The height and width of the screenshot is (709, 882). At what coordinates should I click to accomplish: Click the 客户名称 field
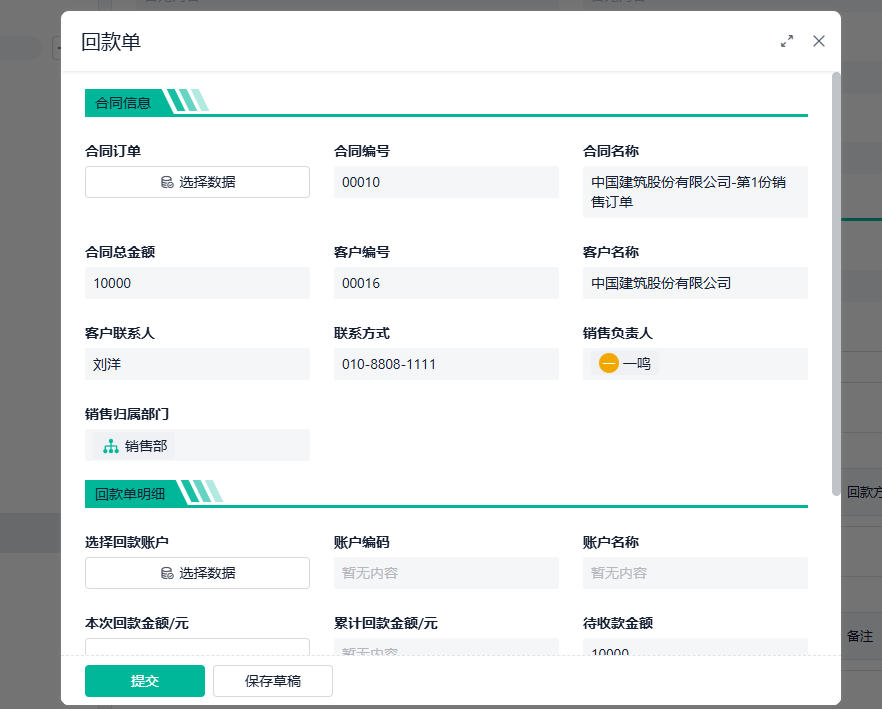[x=695, y=283]
